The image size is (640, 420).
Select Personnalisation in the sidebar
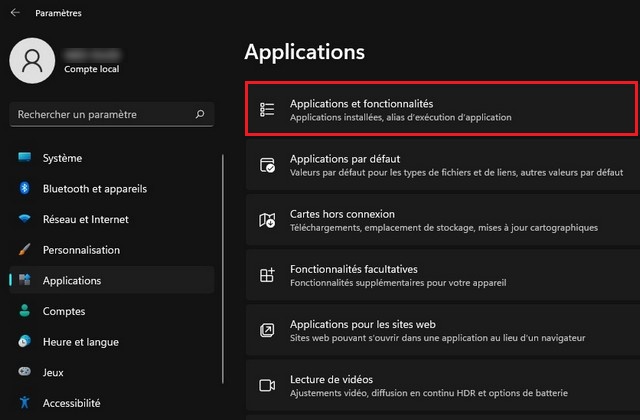click(x=112, y=250)
